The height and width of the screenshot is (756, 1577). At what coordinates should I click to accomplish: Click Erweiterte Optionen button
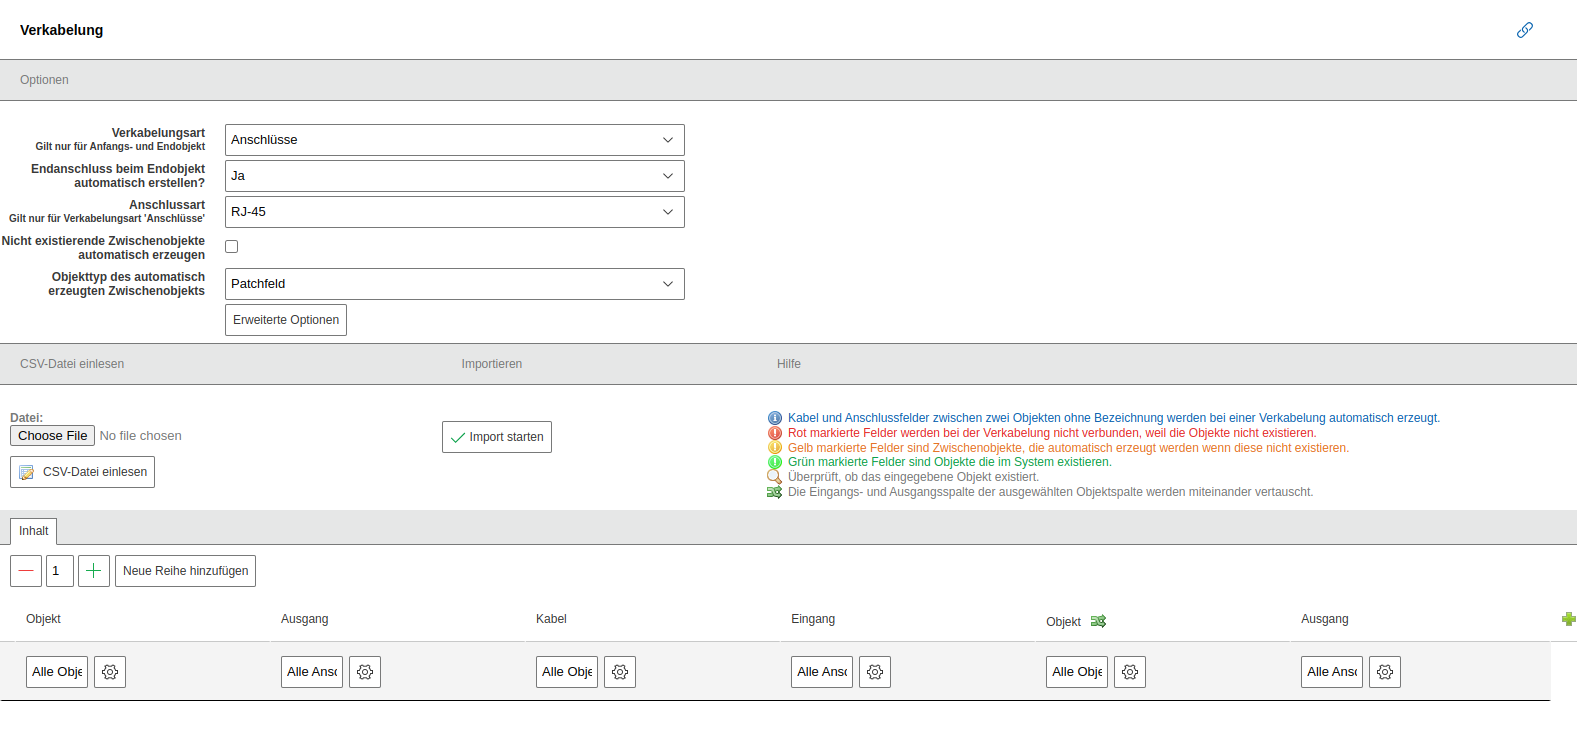click(286, 320)
